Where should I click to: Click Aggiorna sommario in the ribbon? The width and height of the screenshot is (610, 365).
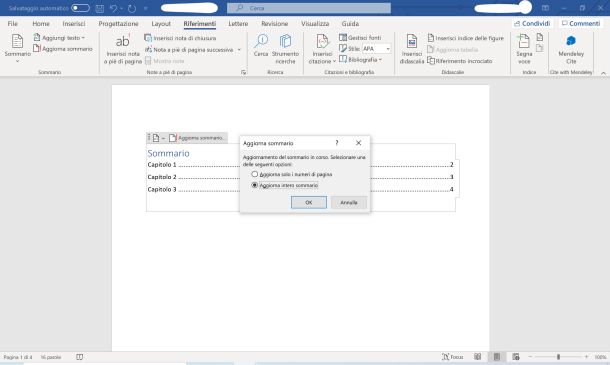point(63,49)
